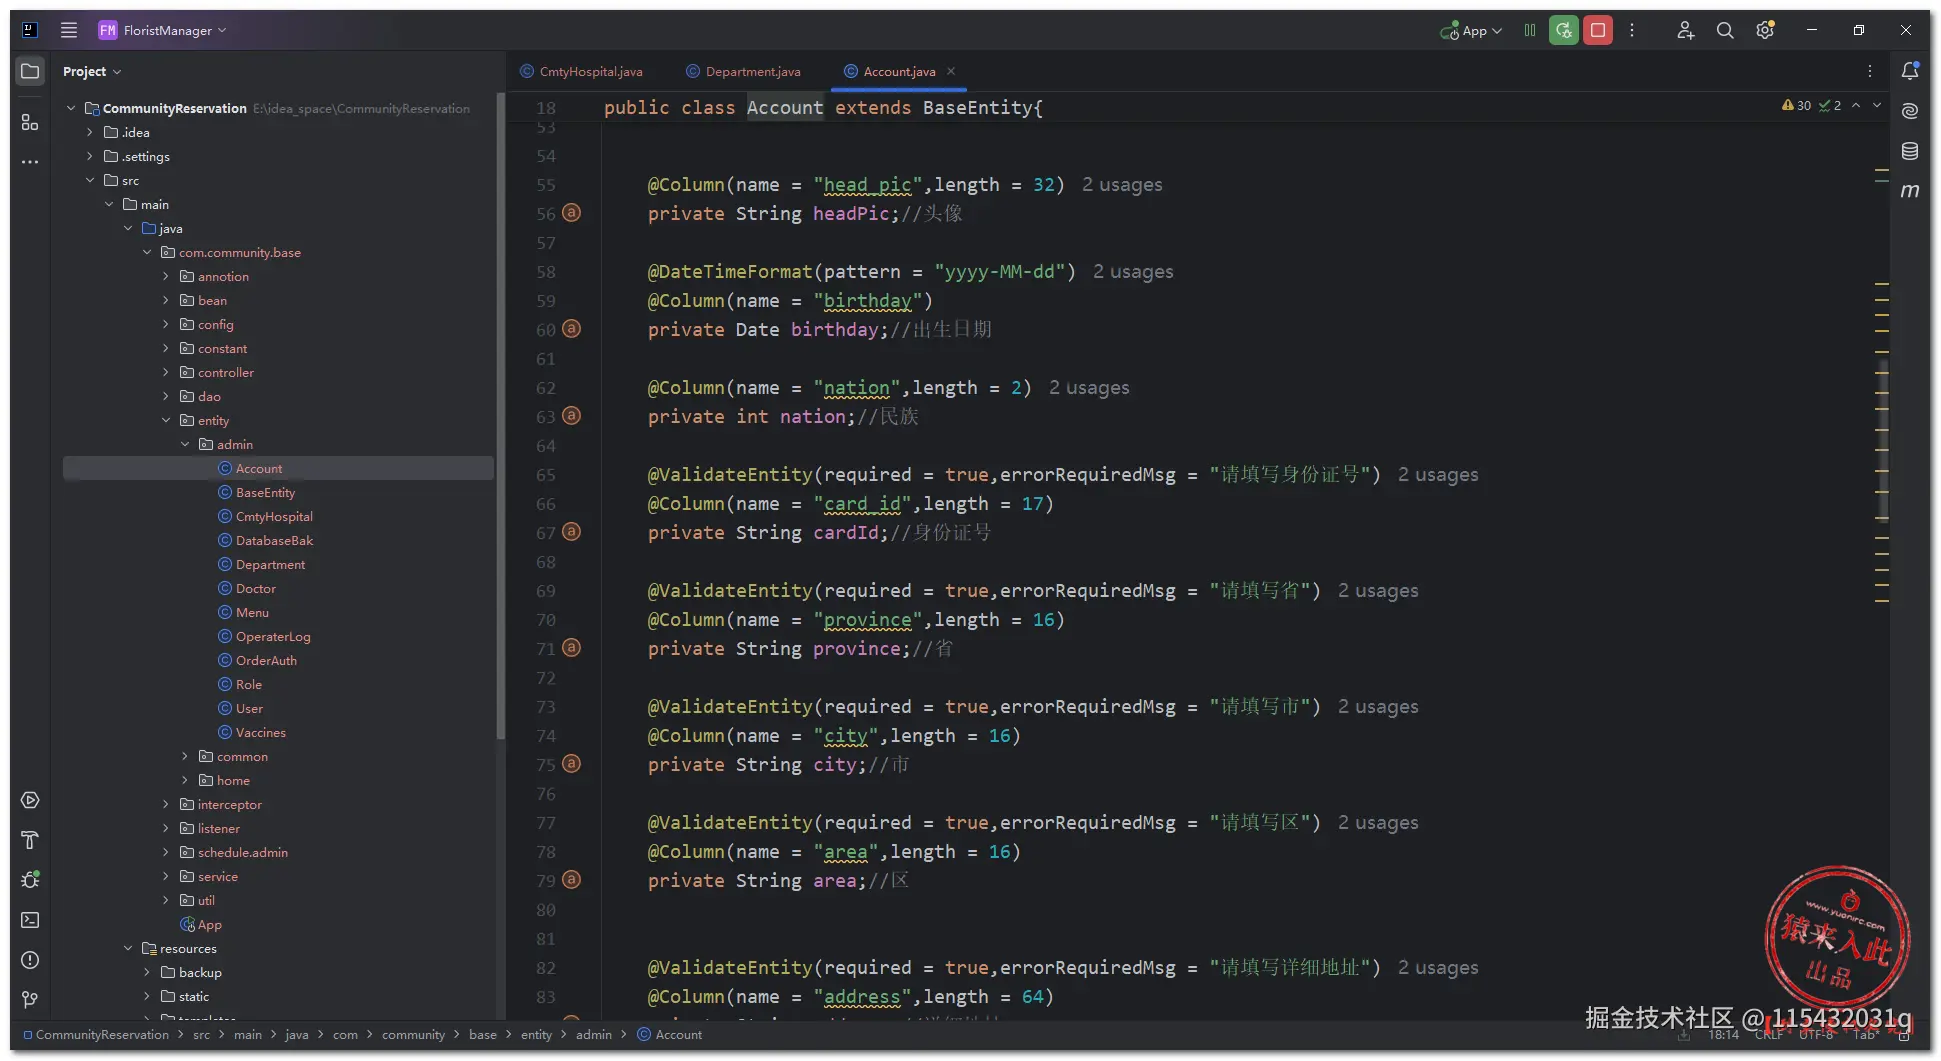Collapse the resources folder
This screenshot has width=1941, height=1061.
tap(128, 948)
